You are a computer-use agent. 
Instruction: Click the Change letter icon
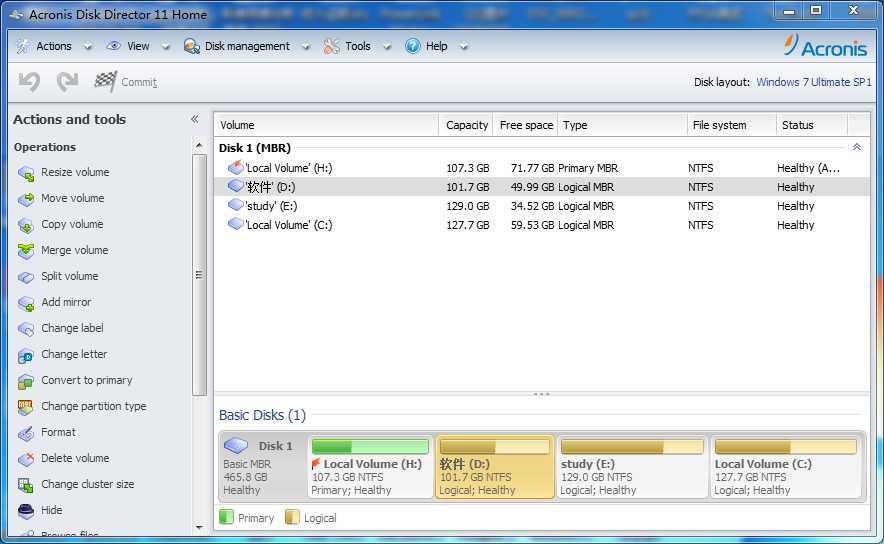pos(26,355)
